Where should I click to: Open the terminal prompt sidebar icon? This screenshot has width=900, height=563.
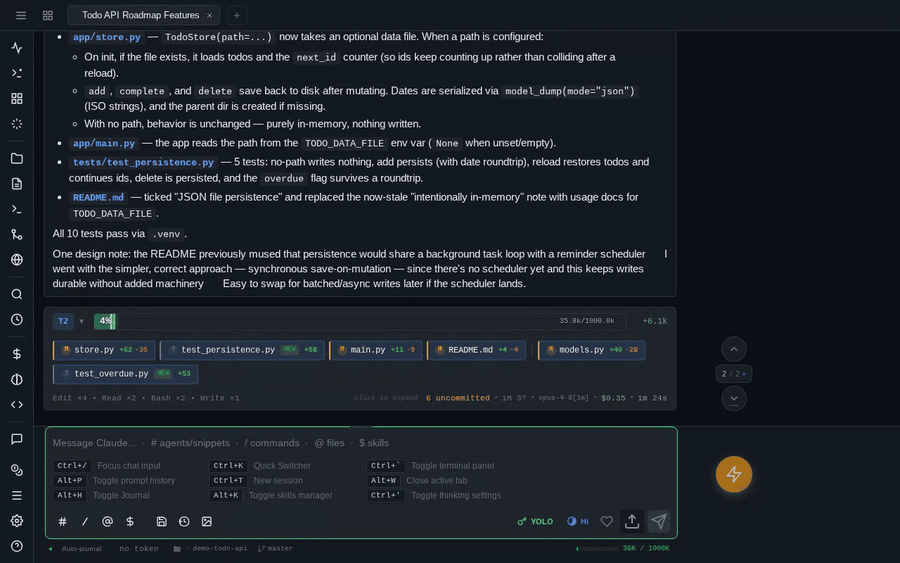coord(17,209)
